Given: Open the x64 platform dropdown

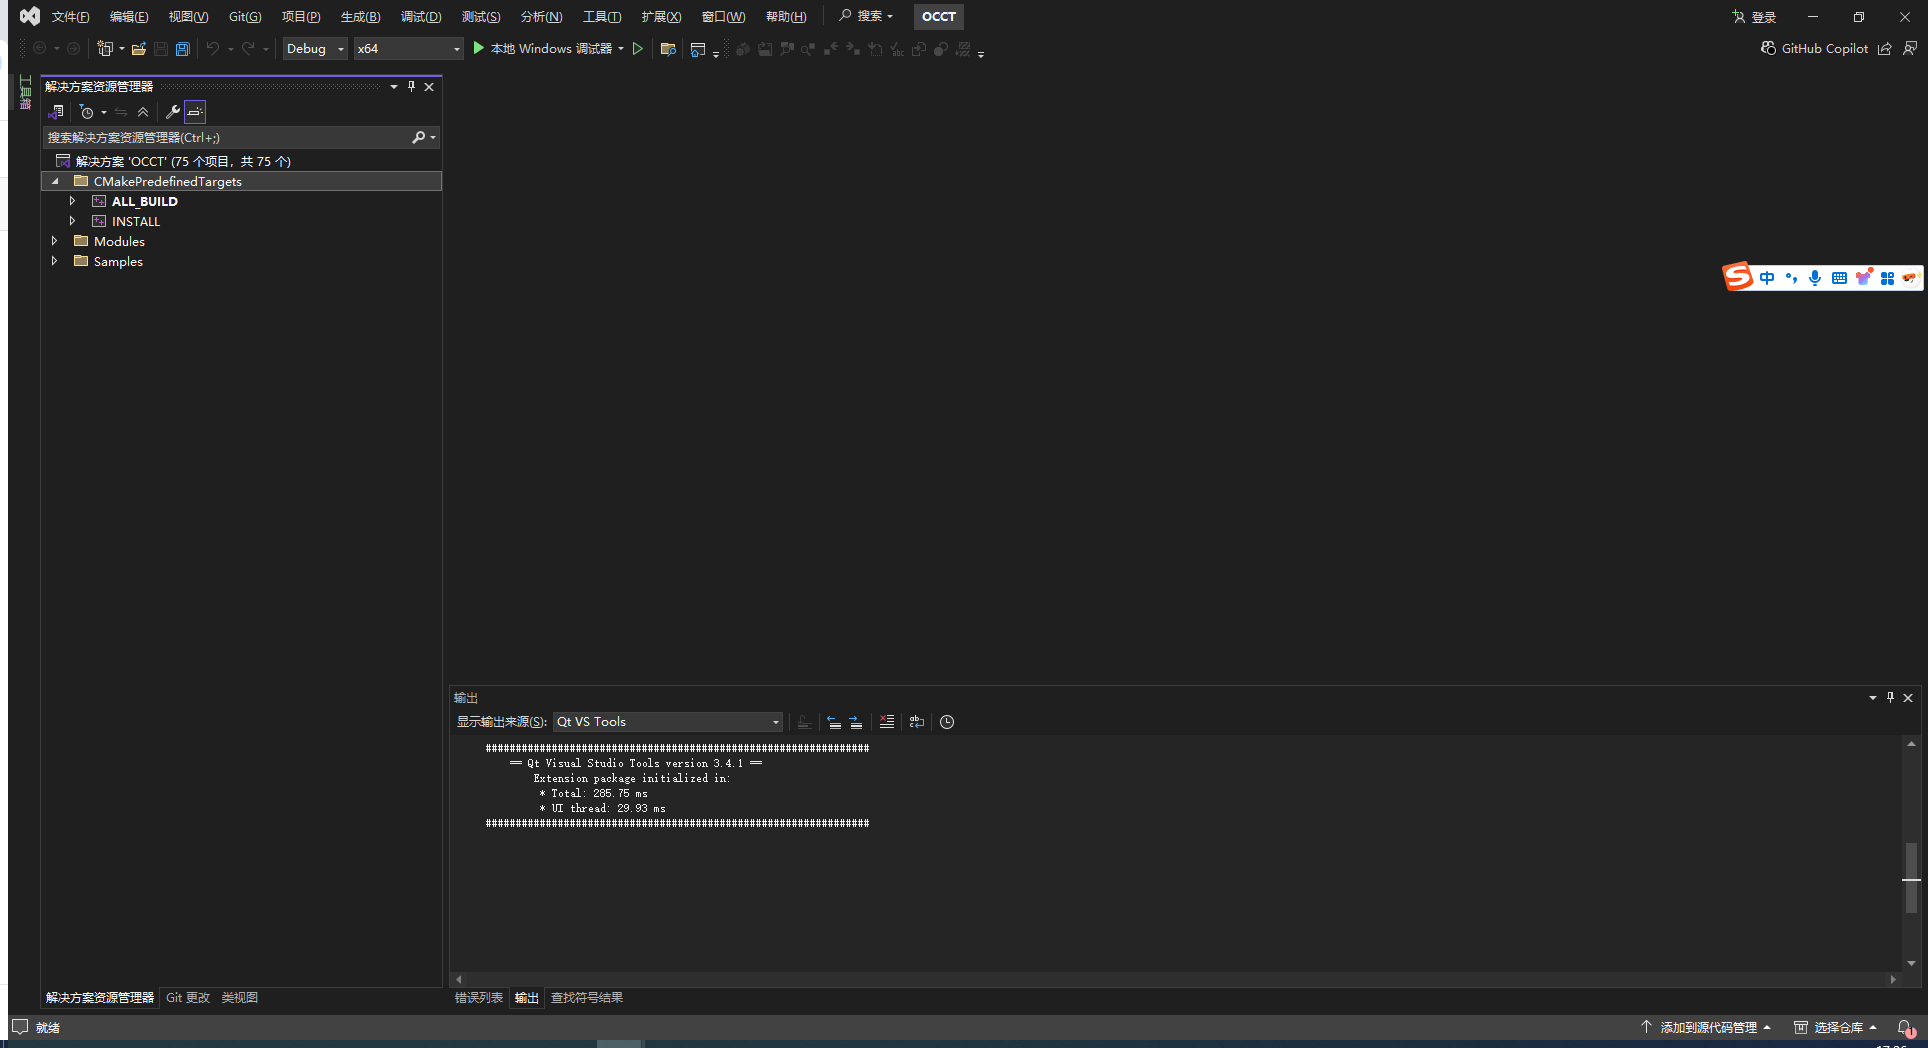Looking at the screenshot, I should pyautogui.click(x=409, y=49).
